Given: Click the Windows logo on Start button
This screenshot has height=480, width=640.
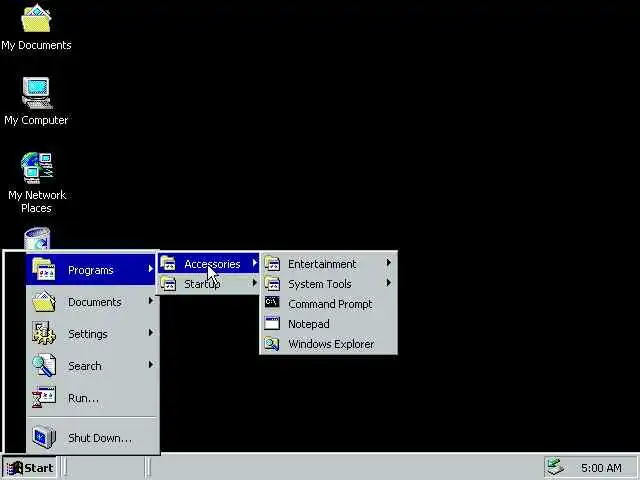Looking at the screenshot, I should (x=15, y=468).
